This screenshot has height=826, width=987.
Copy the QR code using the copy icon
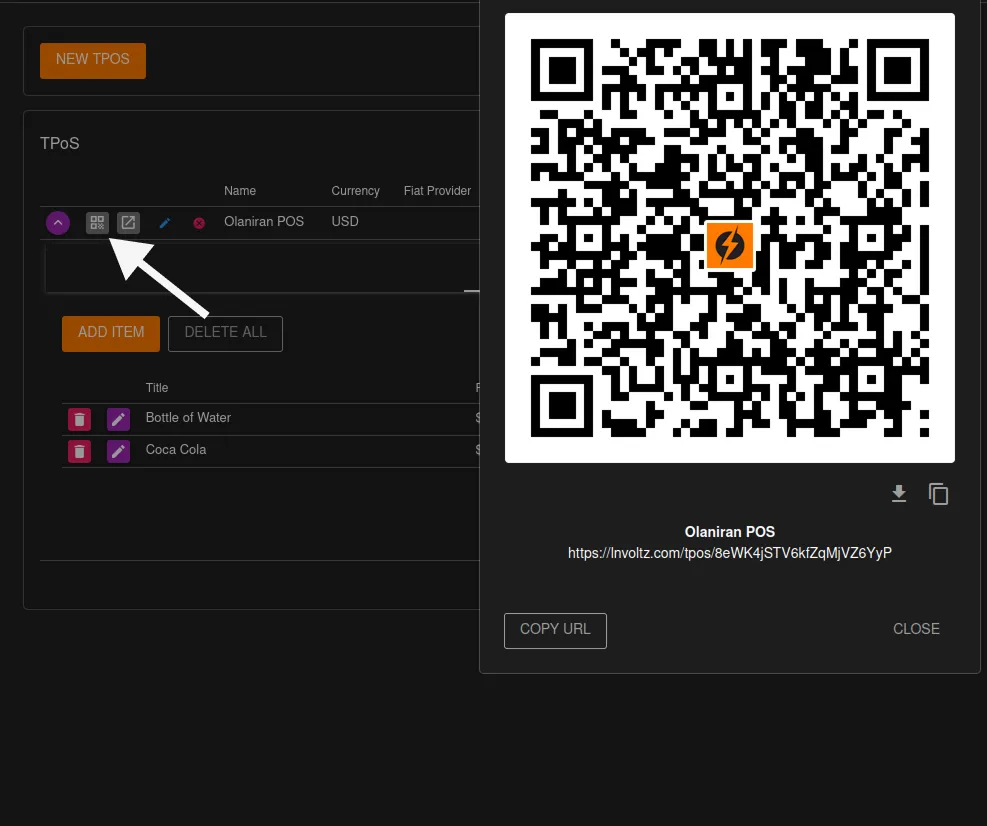click(x=938, y=493)
